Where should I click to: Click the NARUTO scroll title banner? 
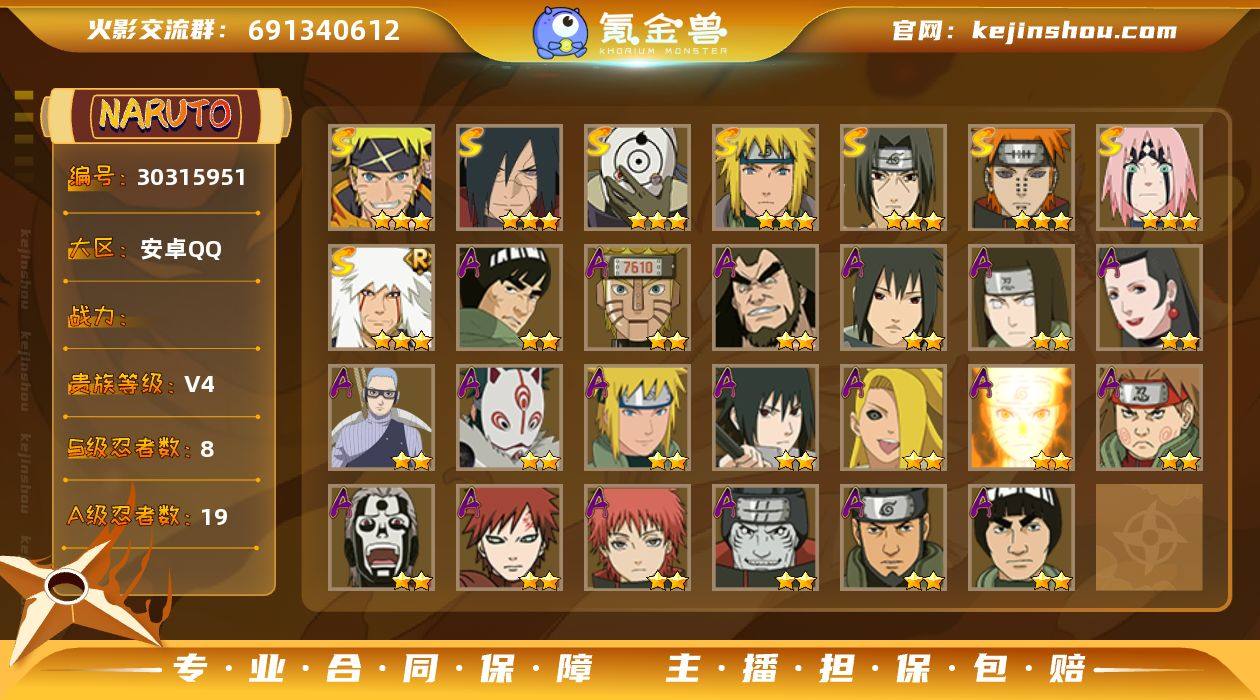click(166, 115)
